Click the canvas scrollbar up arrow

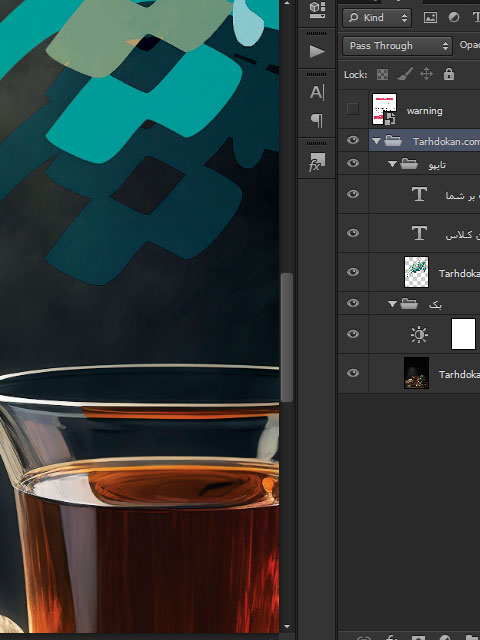[x=287, y=3]
